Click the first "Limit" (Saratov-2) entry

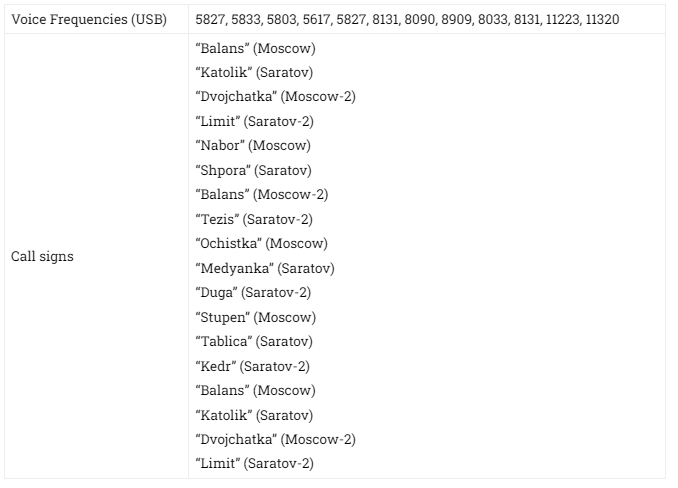coord(255,121)
